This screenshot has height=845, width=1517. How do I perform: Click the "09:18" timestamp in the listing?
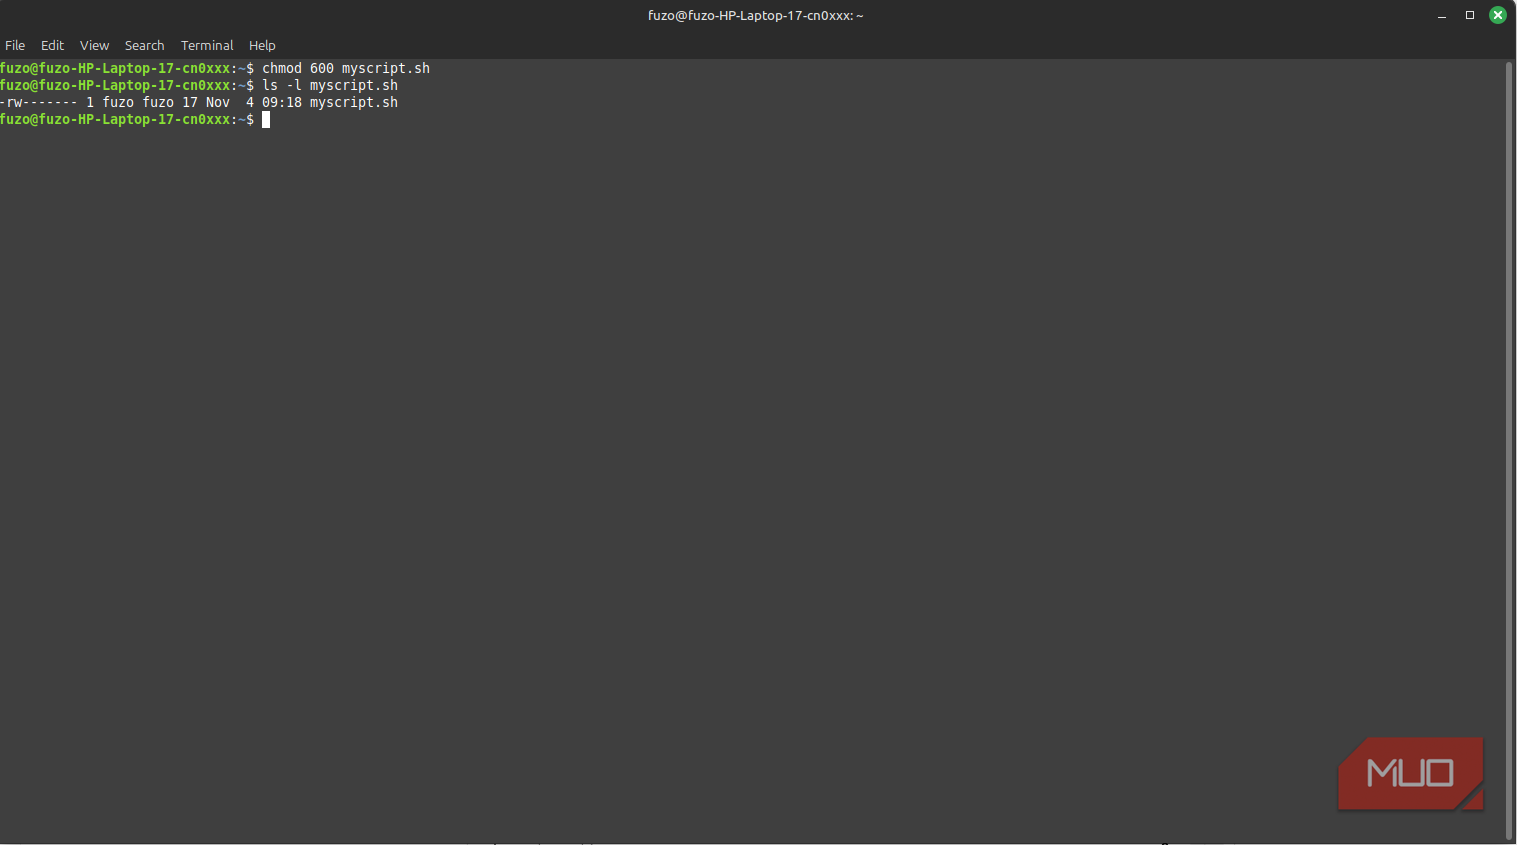coord(282,102)
